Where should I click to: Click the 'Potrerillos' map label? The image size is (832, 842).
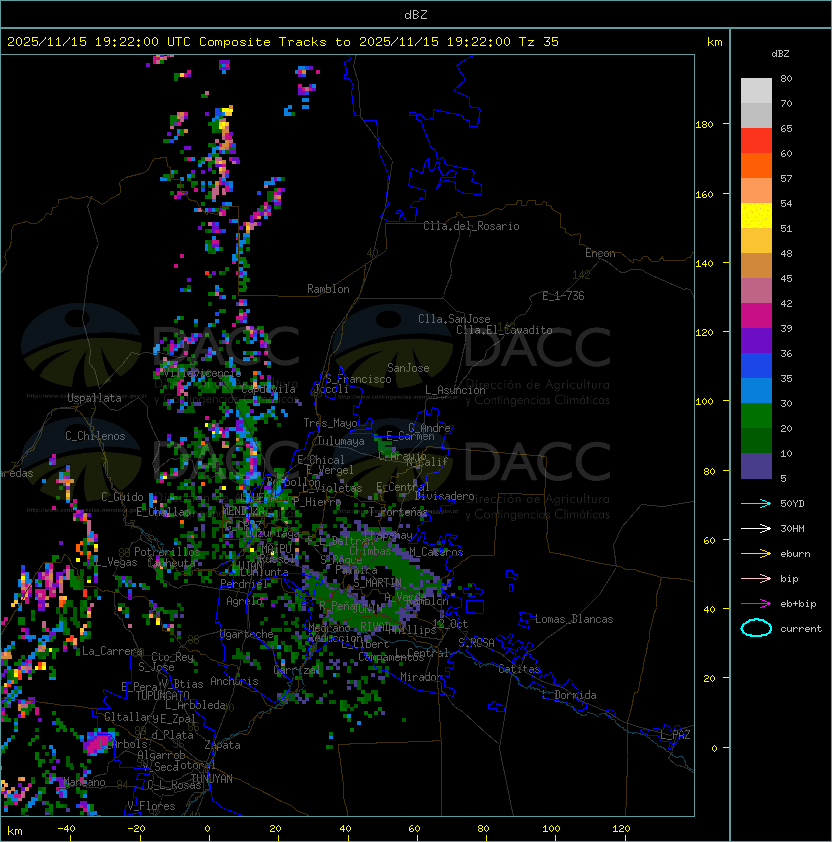click(167, 552)
